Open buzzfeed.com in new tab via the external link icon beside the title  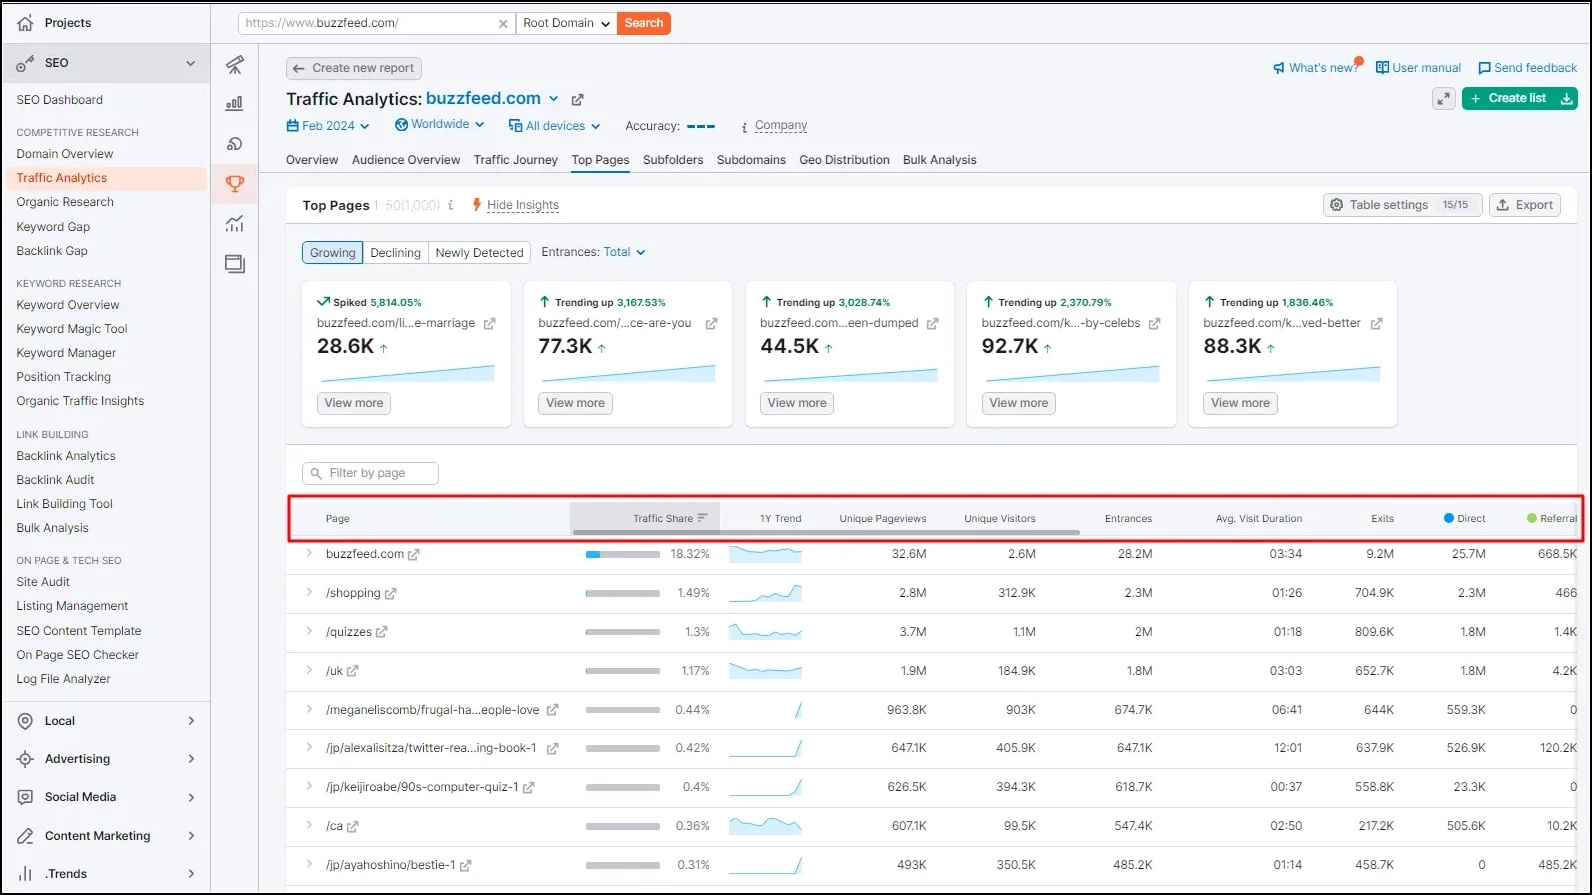click(577, 100)
